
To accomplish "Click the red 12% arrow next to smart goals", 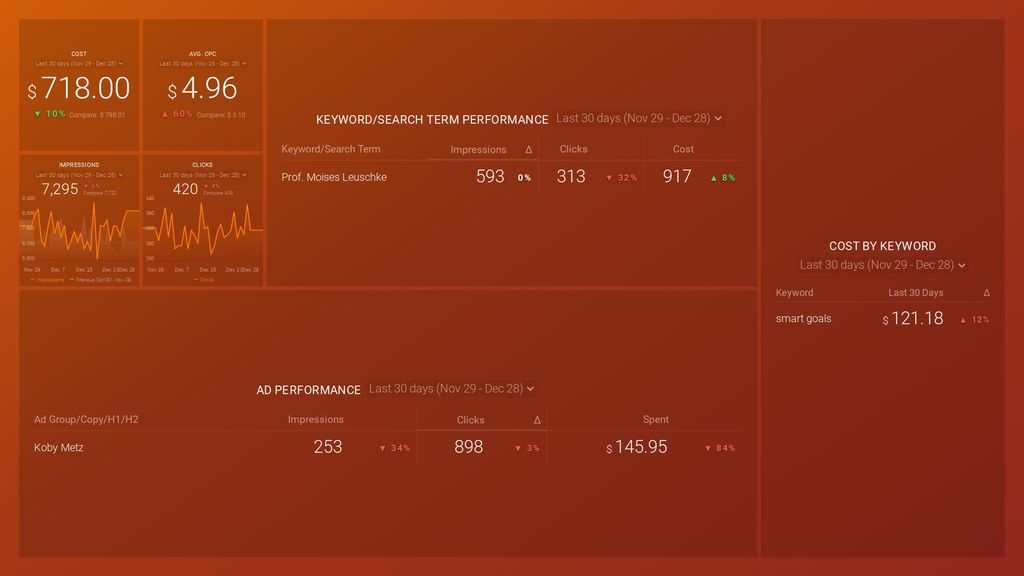I will click(973, 319).
